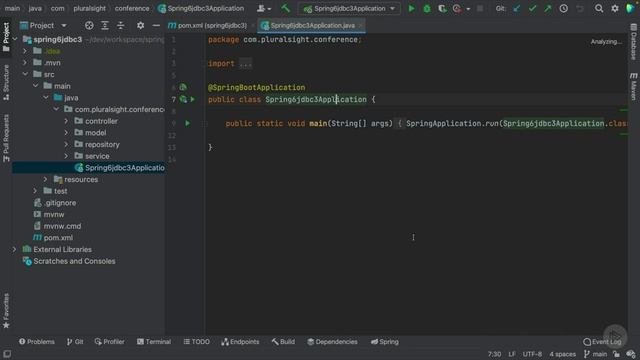Collapse the java folder
This screenshot has width=640, height=360.
click(46, 98)
